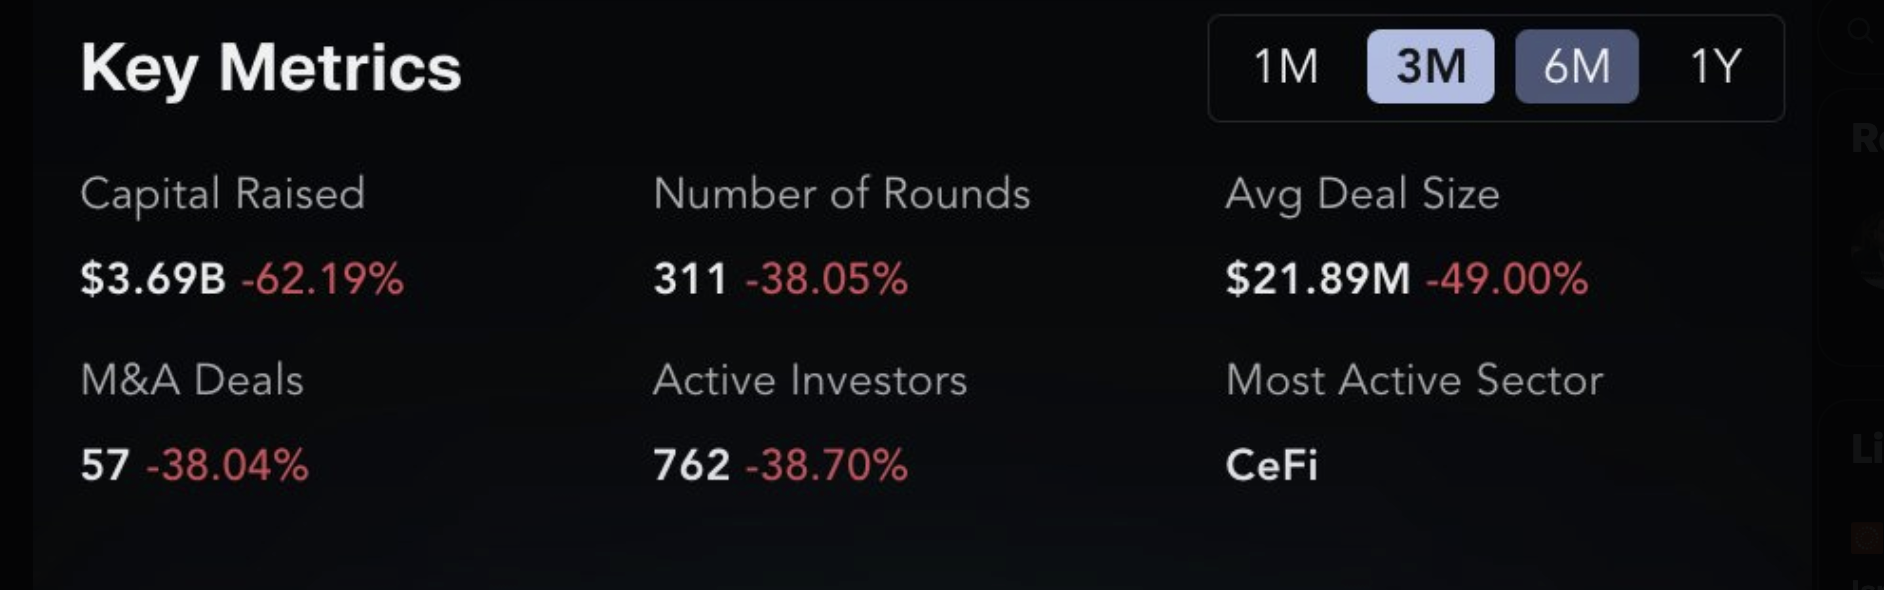Click the Avg Deal Size label
1884x590 pixels.
(1362, 193)
